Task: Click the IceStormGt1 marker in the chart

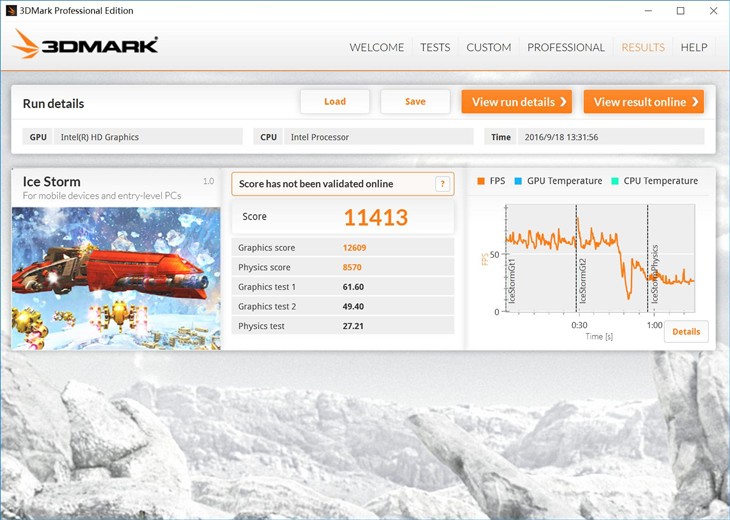Action: pyautogui.click(x=512, y=281)
